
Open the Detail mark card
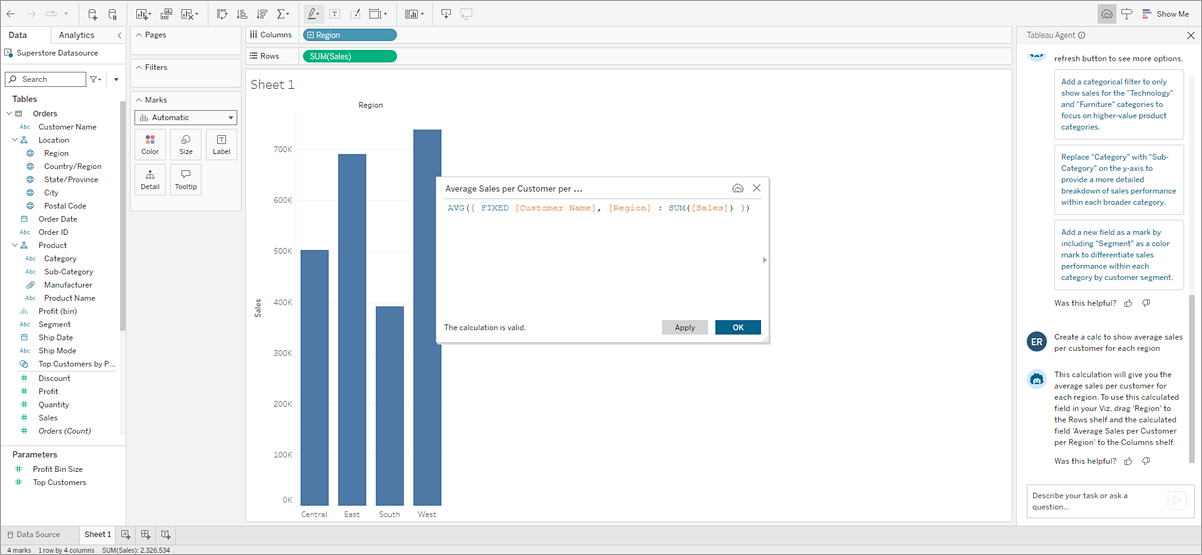click(x=150, y=179)
